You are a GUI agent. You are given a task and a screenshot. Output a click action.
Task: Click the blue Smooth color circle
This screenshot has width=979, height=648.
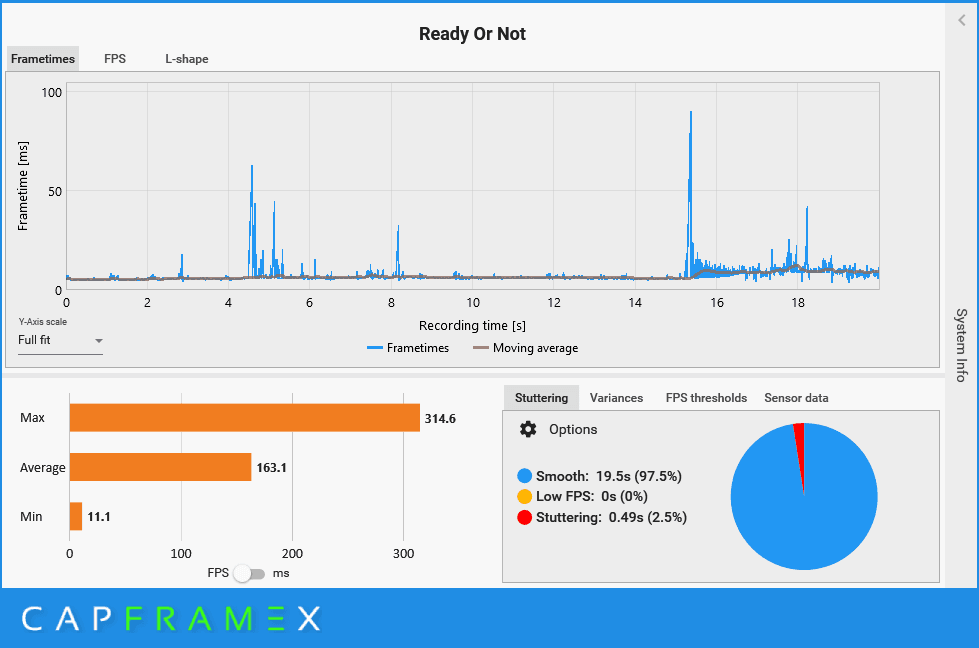tap(524, 476)
